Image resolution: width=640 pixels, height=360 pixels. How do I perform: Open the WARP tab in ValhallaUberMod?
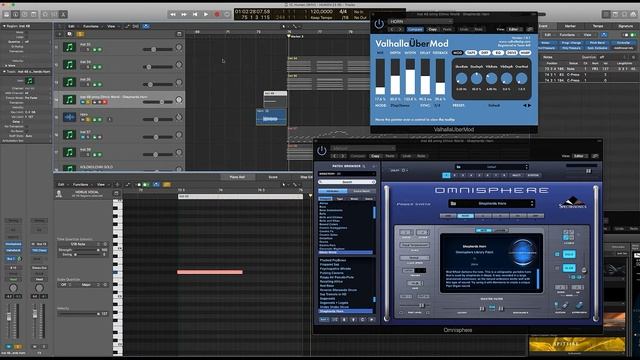(525, 53)
